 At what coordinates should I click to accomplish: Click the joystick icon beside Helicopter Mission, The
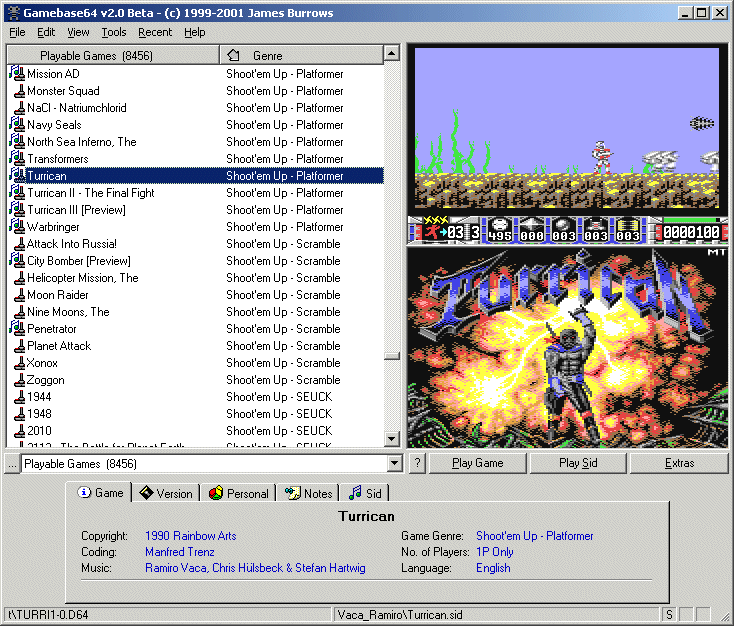(19, 277)
